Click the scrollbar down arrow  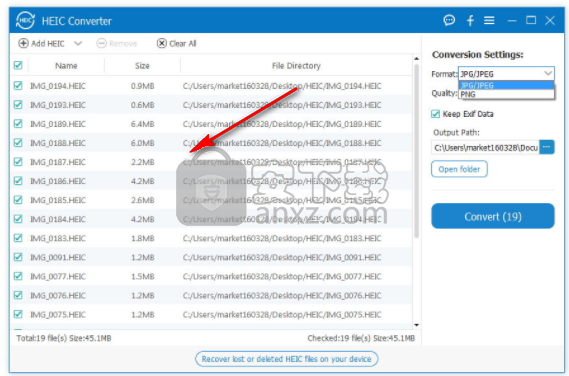click(417, 325)
